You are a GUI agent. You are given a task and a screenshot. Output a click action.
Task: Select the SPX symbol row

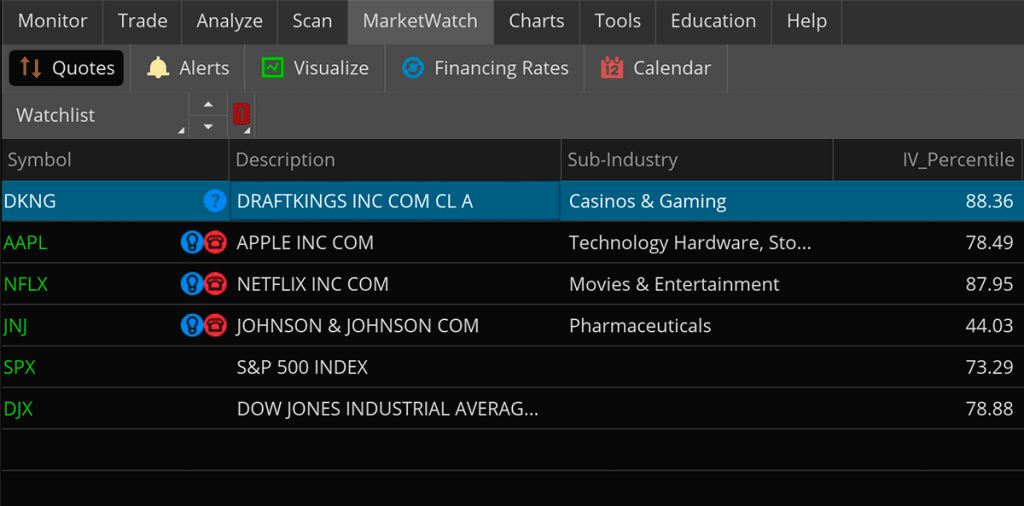(20, 367)
